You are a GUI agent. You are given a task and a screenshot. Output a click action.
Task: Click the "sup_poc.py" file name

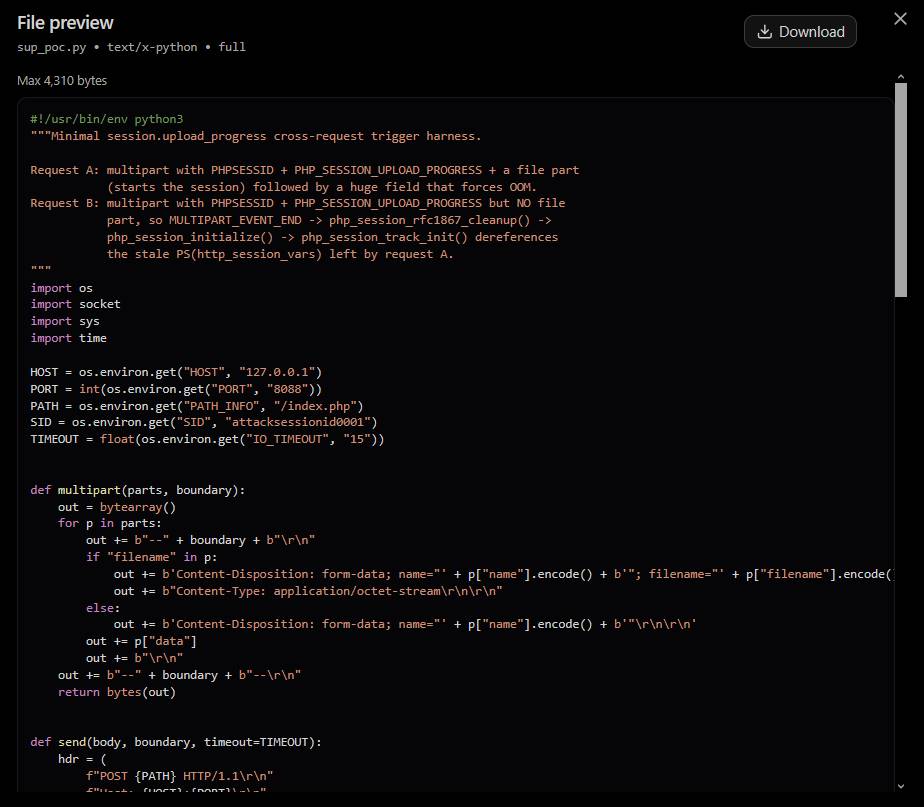pyautogui.click(x=51, y=47)
